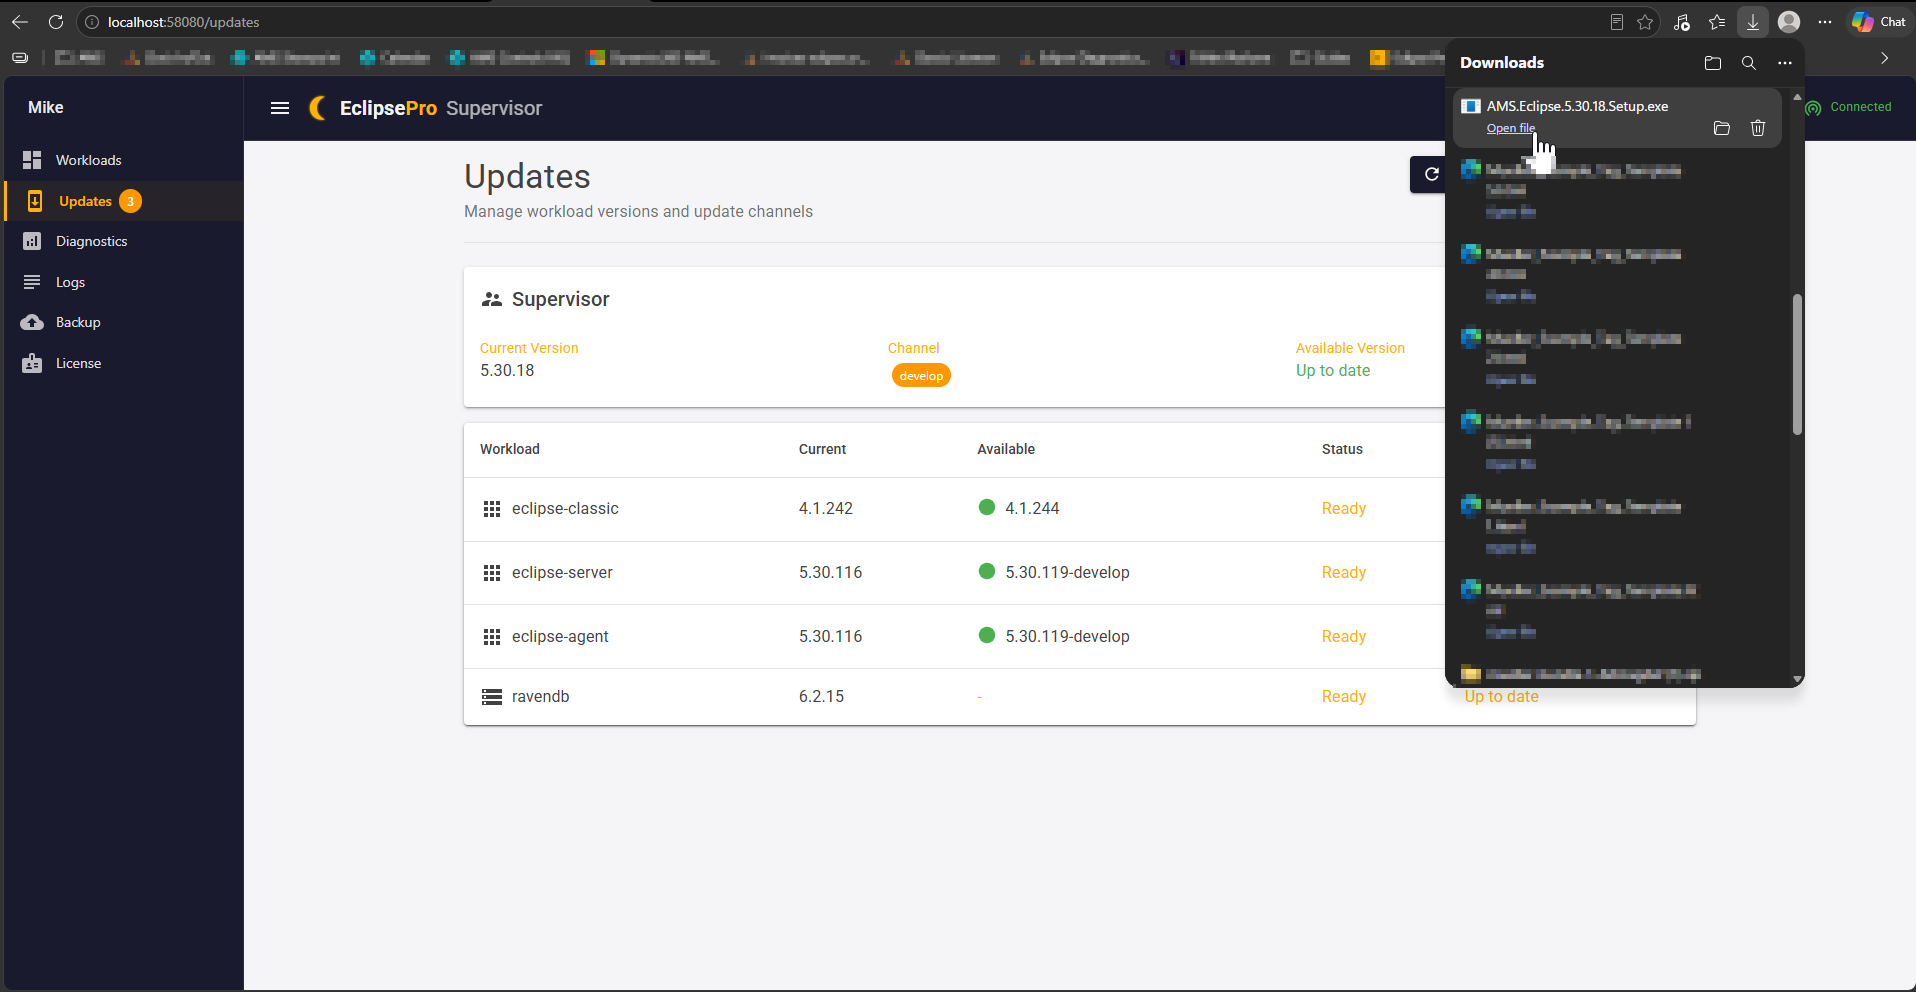Select the ravendb workload name
Image resolution: width=1916 pixels, height=992 pixels.
coord(540,696)
